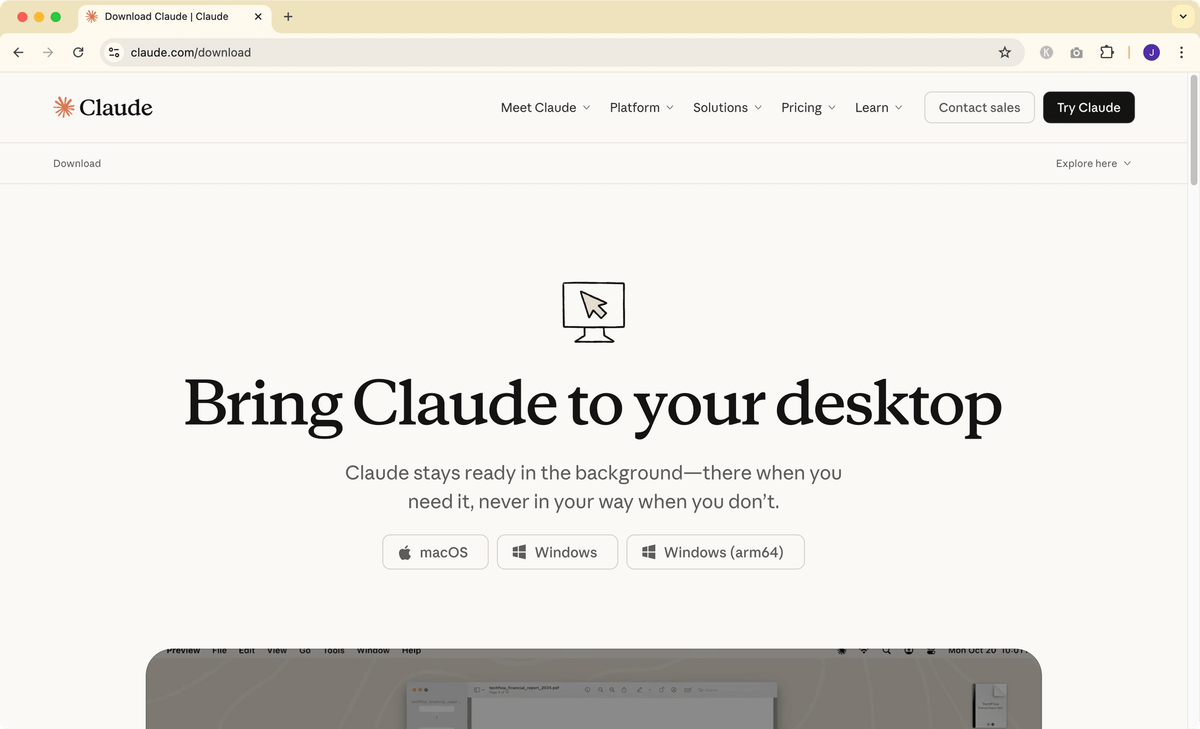1200x729 pixels.
Task: View site information icon in address bar
Action: (x=114, y=52)
